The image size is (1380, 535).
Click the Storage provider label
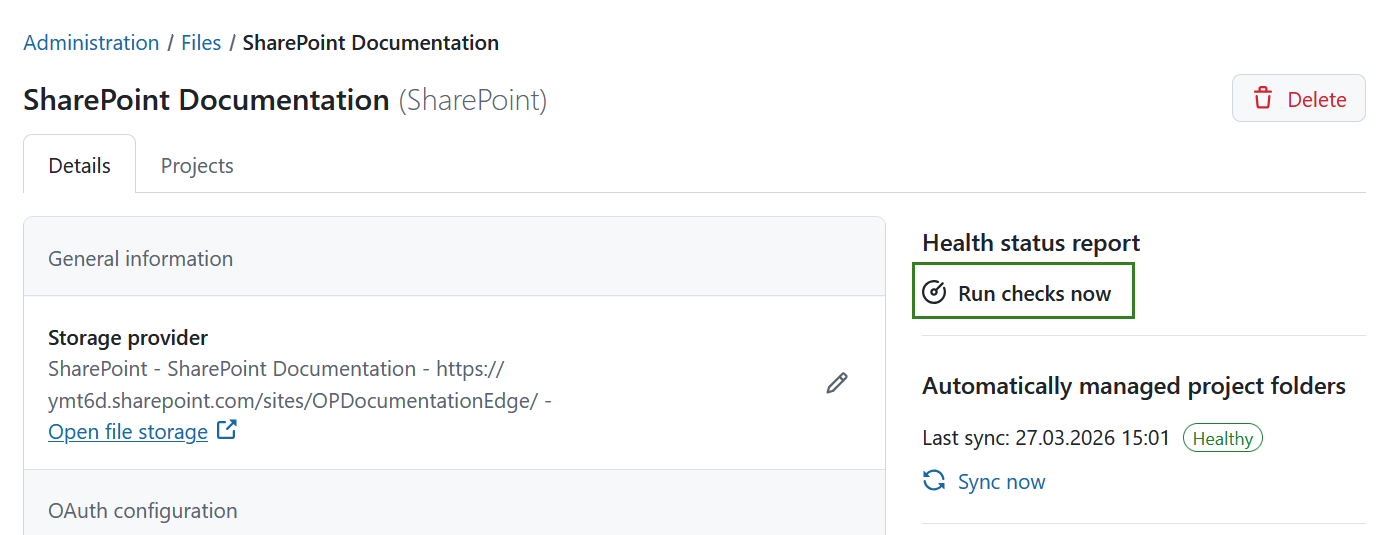pos(128,338)
